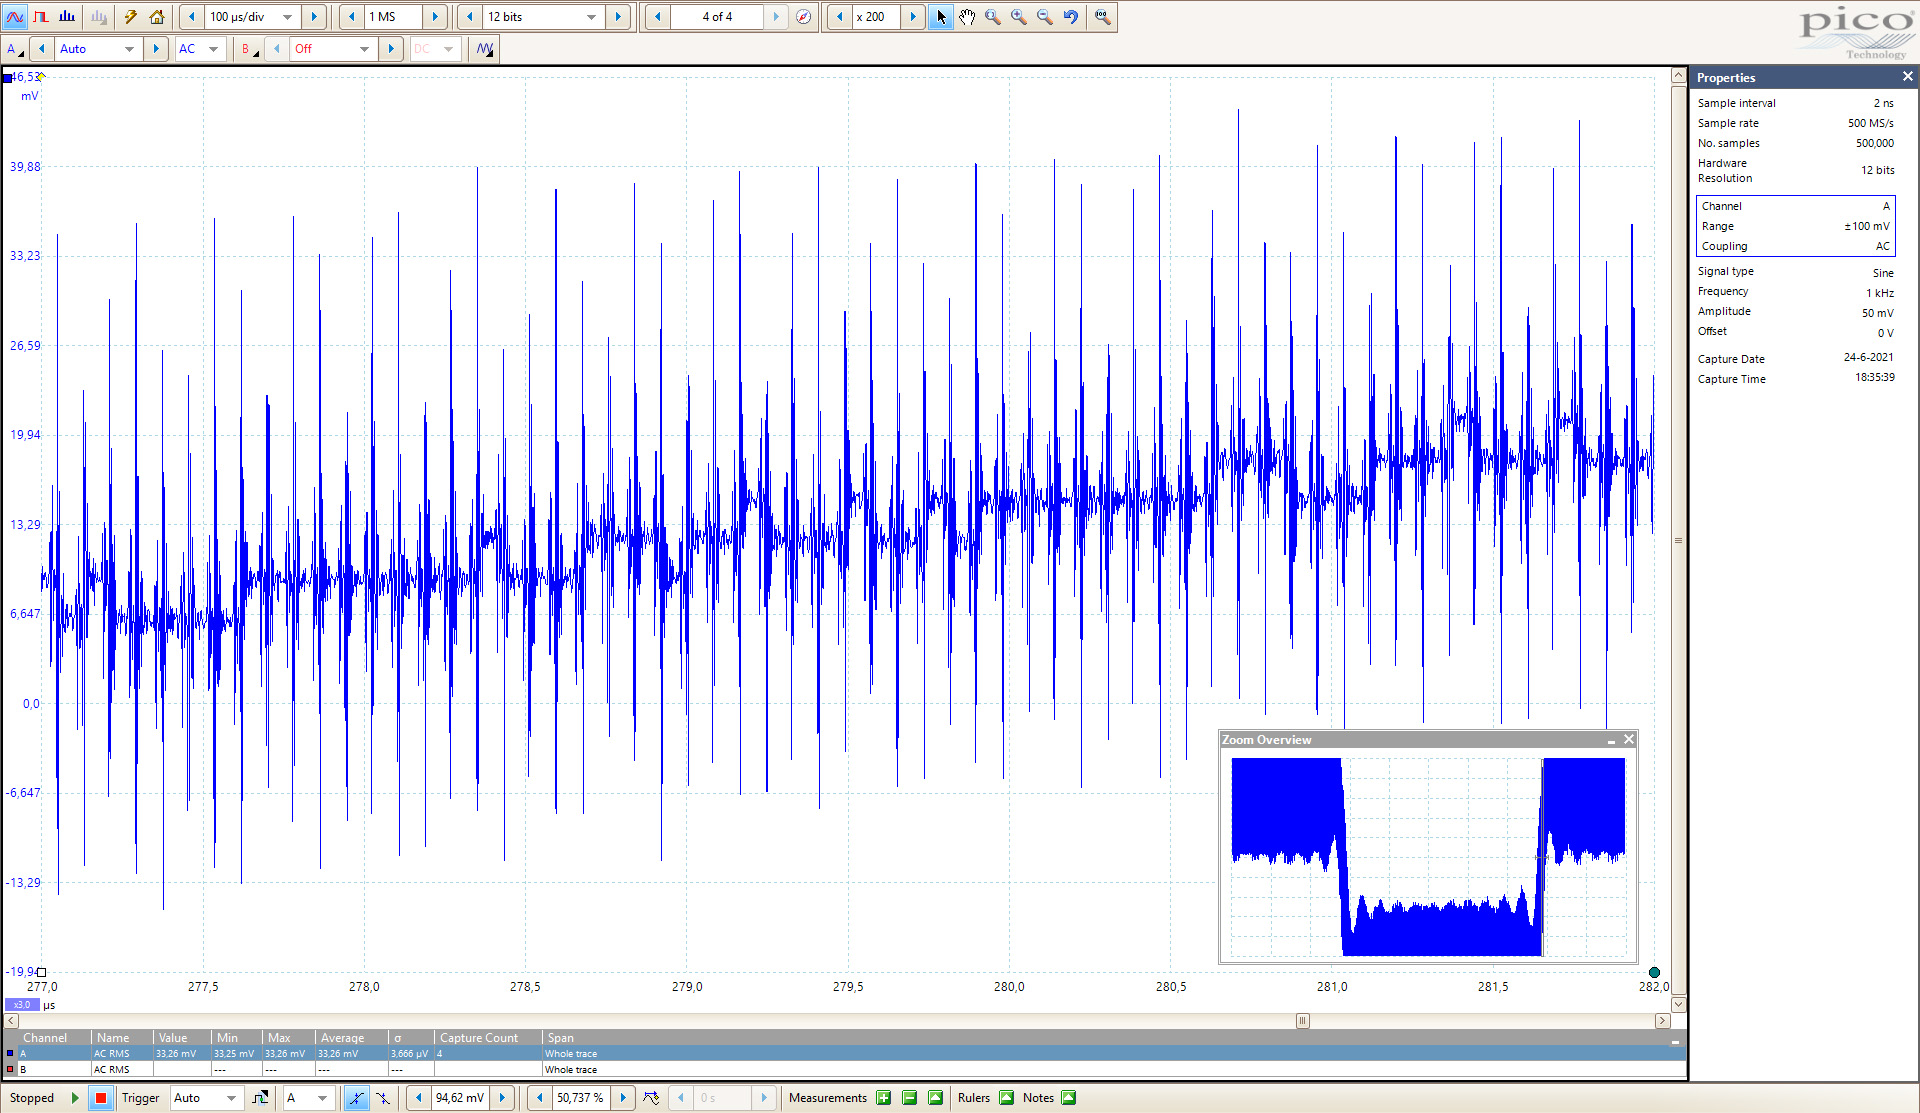
Task: Delete measurement with minus icon
Action: coord(910,1098)
